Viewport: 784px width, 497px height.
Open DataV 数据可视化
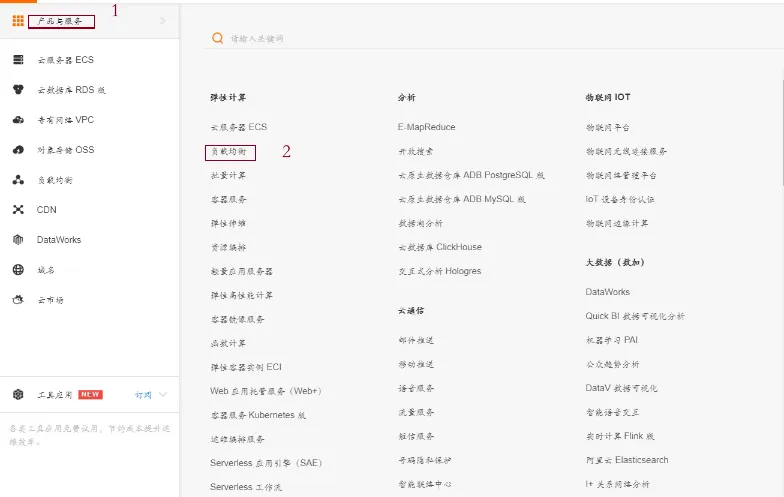[622, 388]
